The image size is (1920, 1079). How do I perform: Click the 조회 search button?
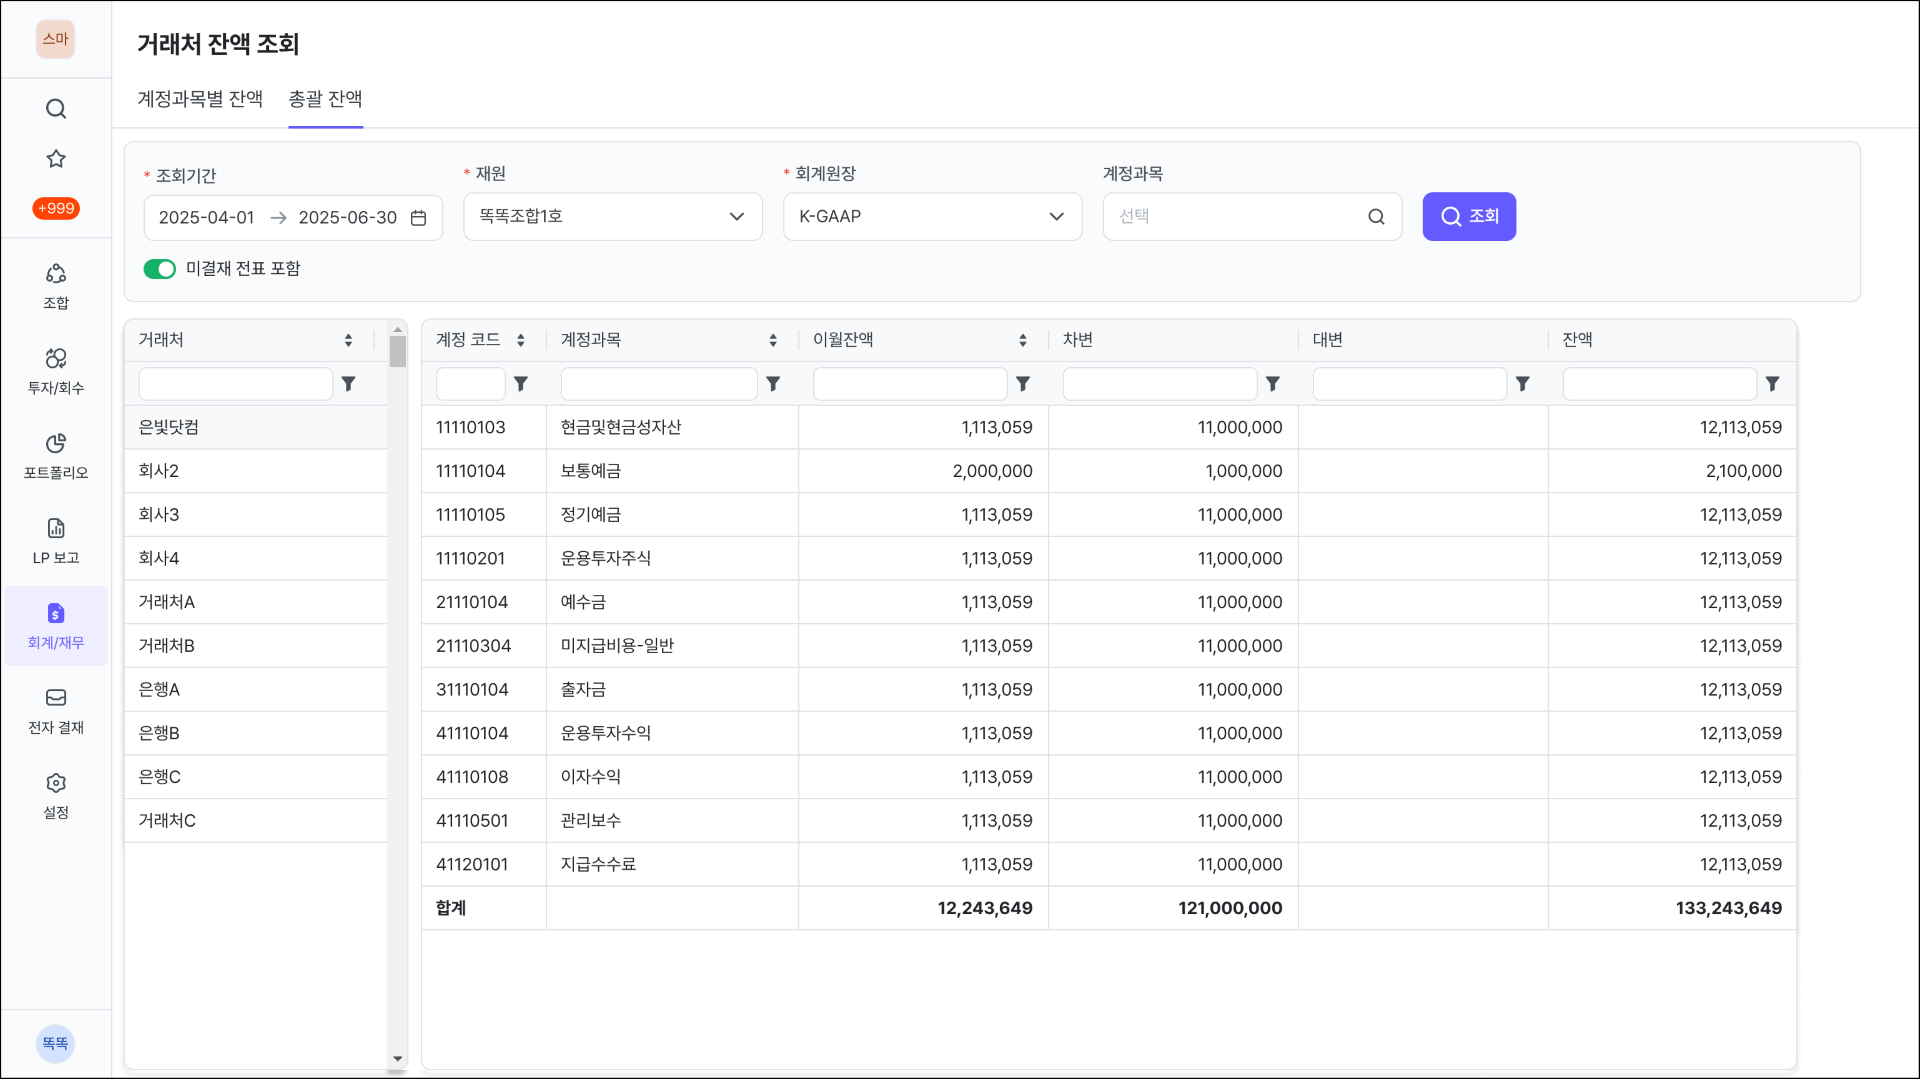tap(1468, 217)
